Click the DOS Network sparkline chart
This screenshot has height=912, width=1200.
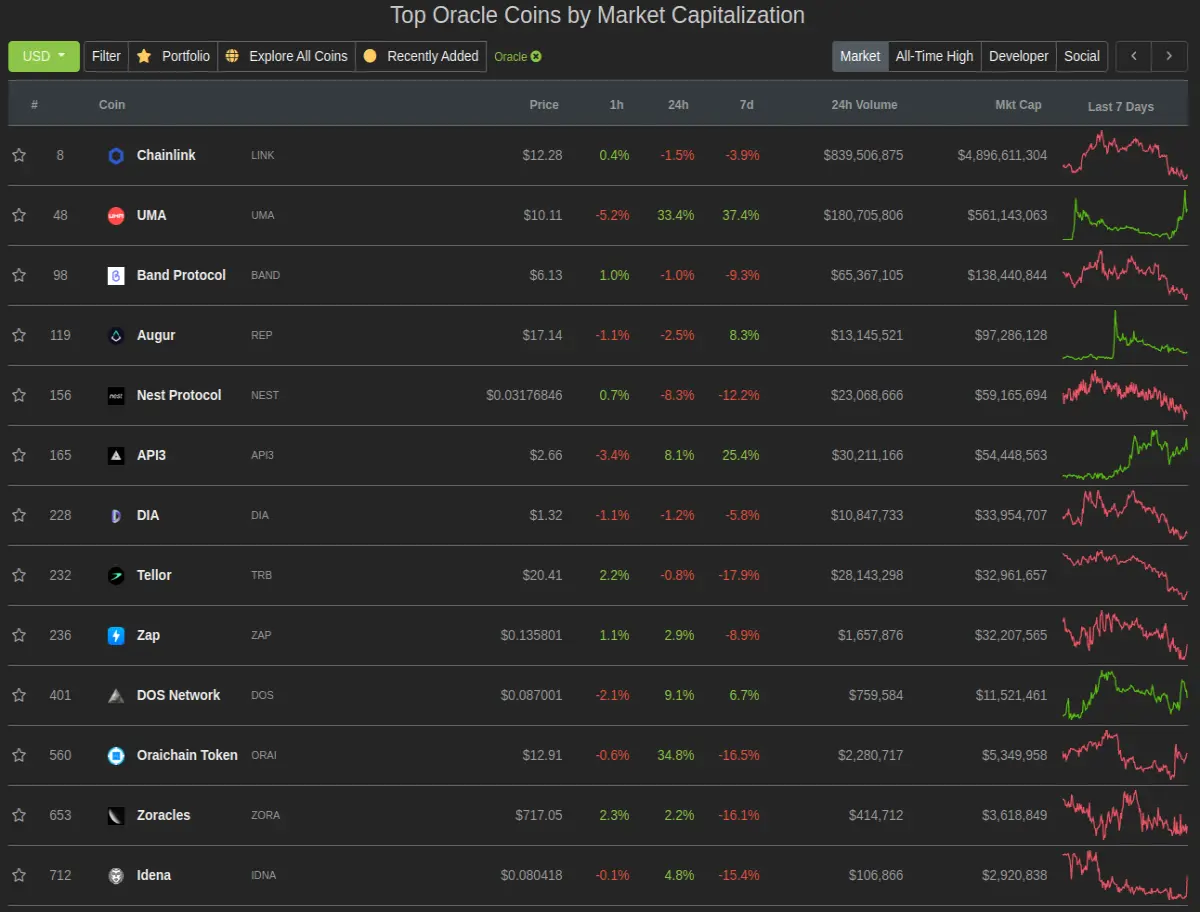[x=1125, y=695]
